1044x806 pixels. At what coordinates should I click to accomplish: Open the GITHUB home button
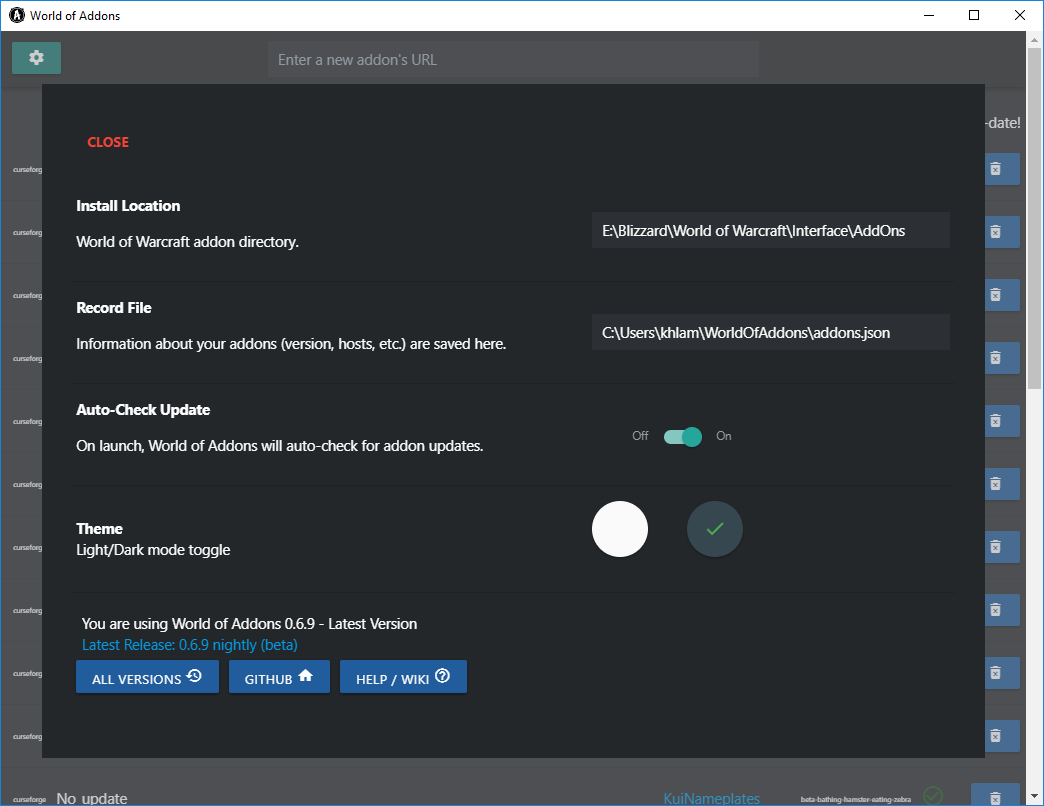279,677
